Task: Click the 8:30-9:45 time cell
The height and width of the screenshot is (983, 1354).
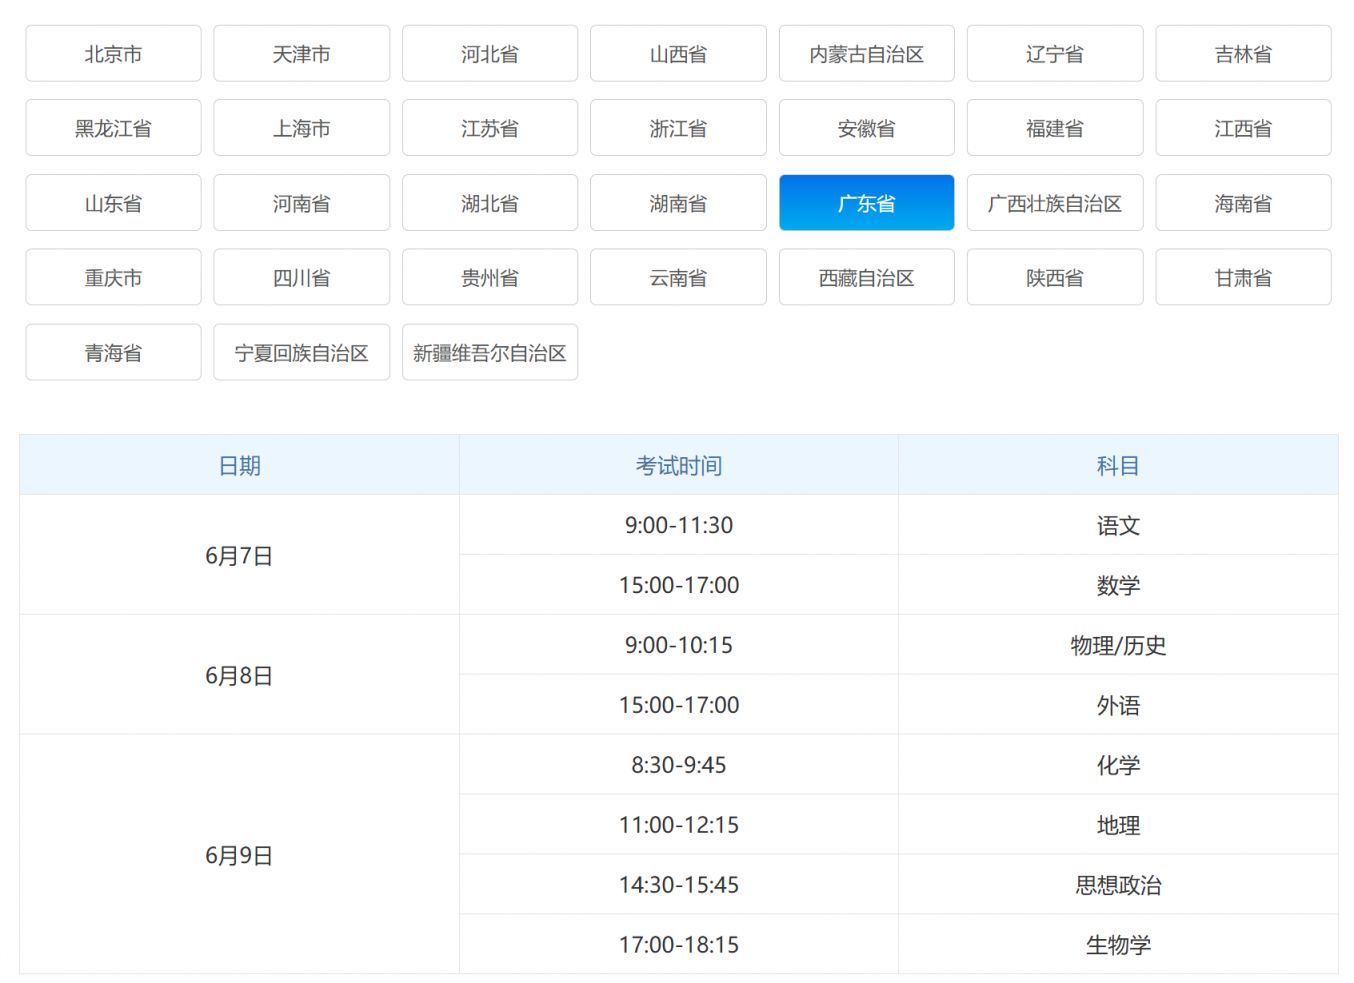Action: 679,765
